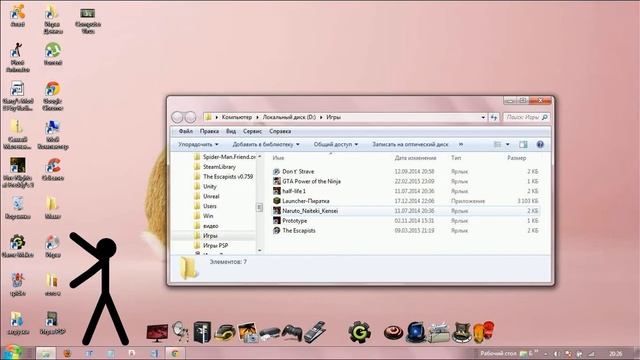Refresh the folder via address bar refresh icon
Screen dimensions: 640x360
point(494,117)
